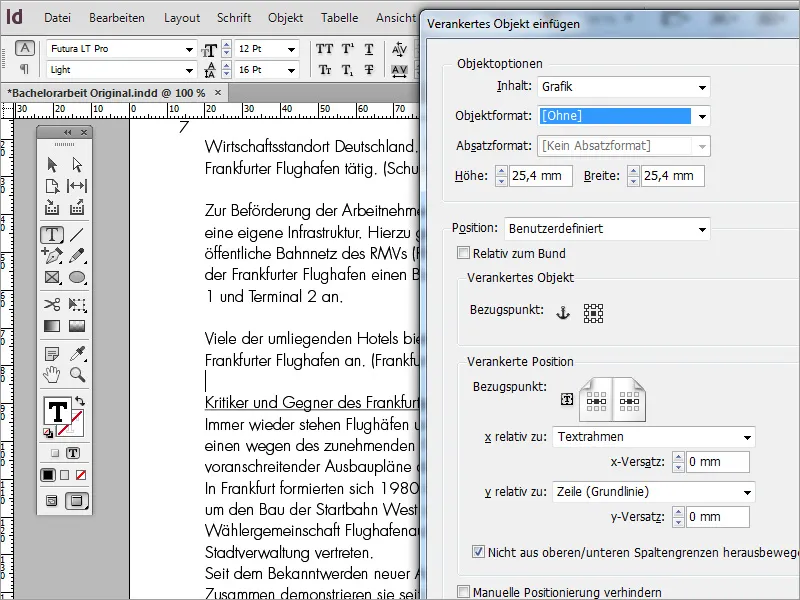Apply All Caps TT formatting
Screen dimensions: 800x600
(x=324, y=49)
